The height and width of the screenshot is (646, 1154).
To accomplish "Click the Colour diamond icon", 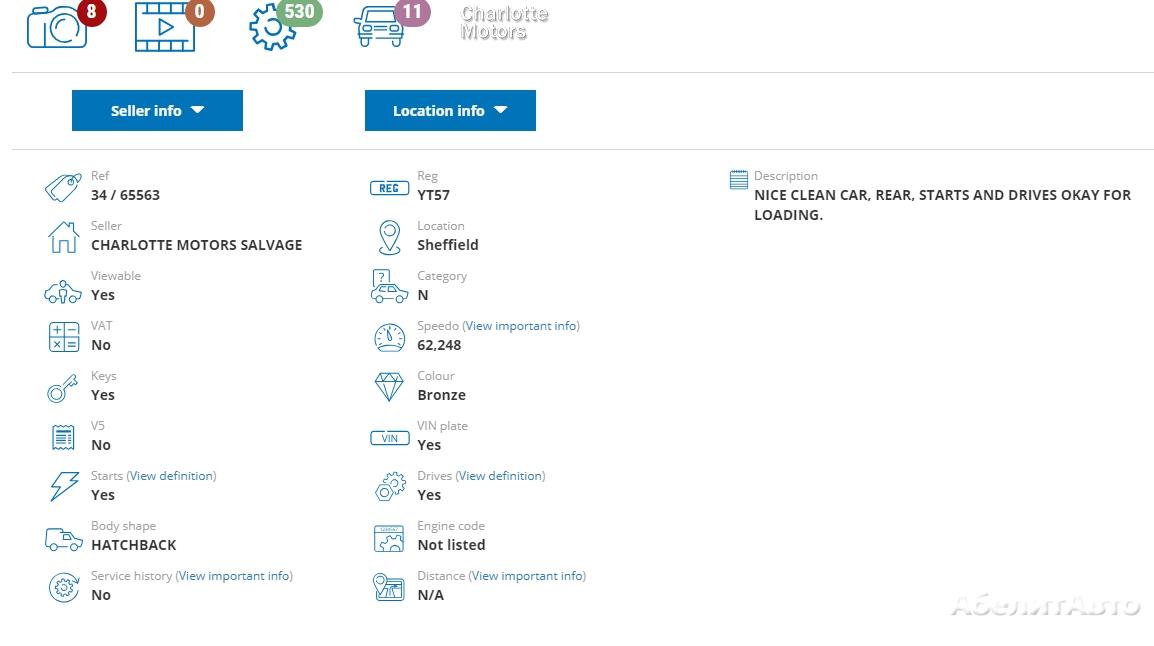I will (x=389, y=387).
